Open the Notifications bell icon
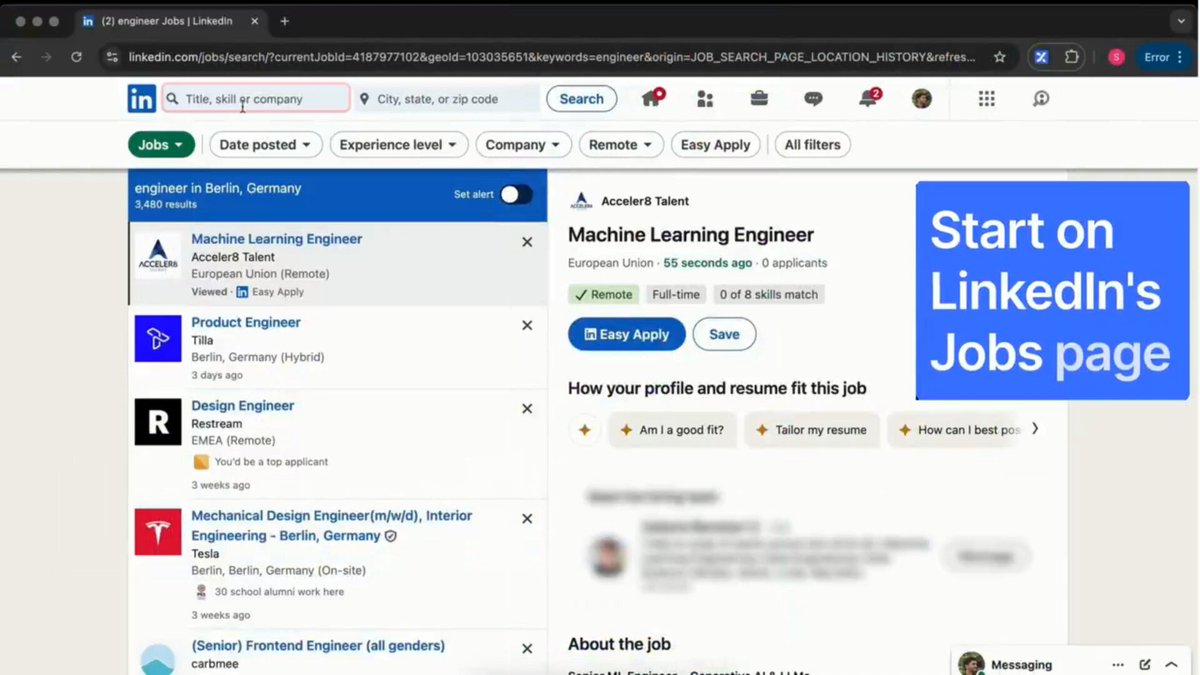The image size is (1200, 675). (x=868, y=98)
